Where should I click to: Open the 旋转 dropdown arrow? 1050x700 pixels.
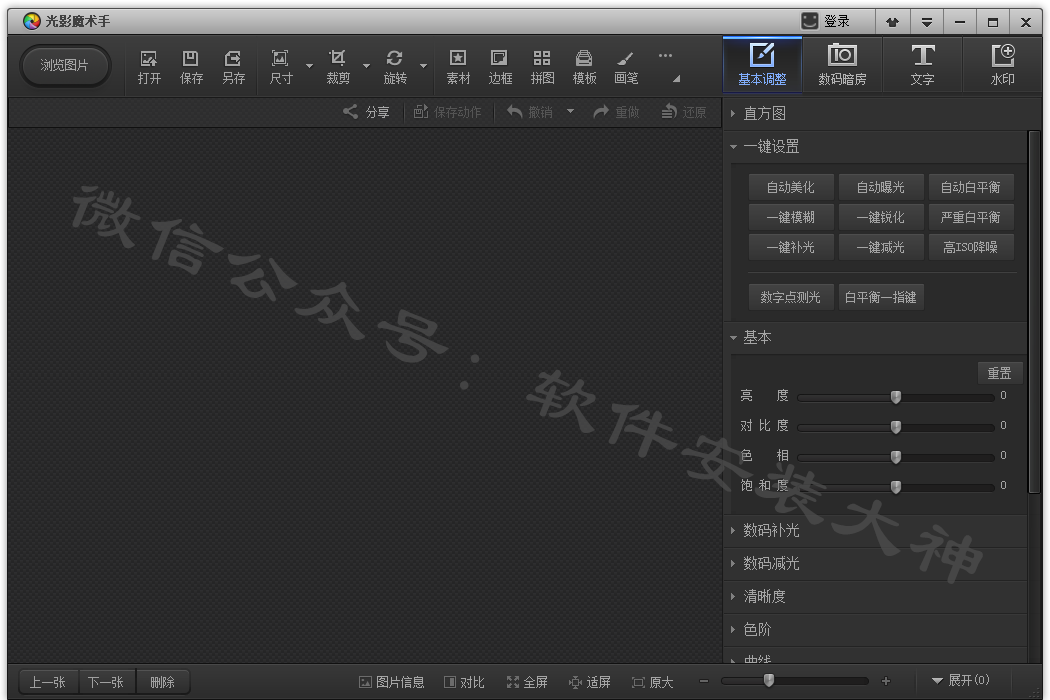click(423, 66)
